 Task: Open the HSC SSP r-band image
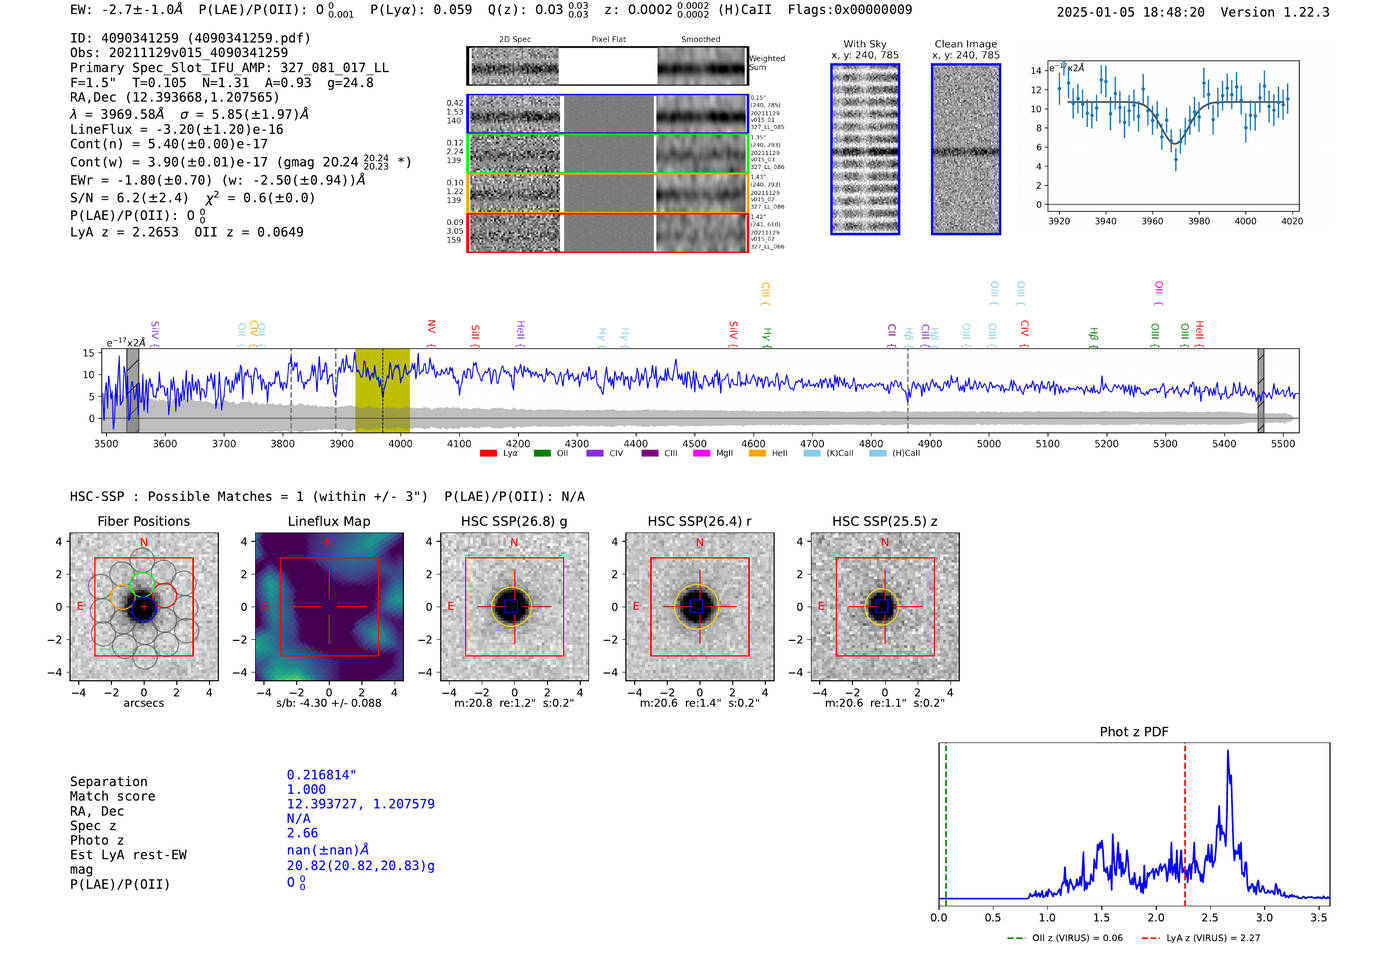pyautogui.click(x=699, y=606)
